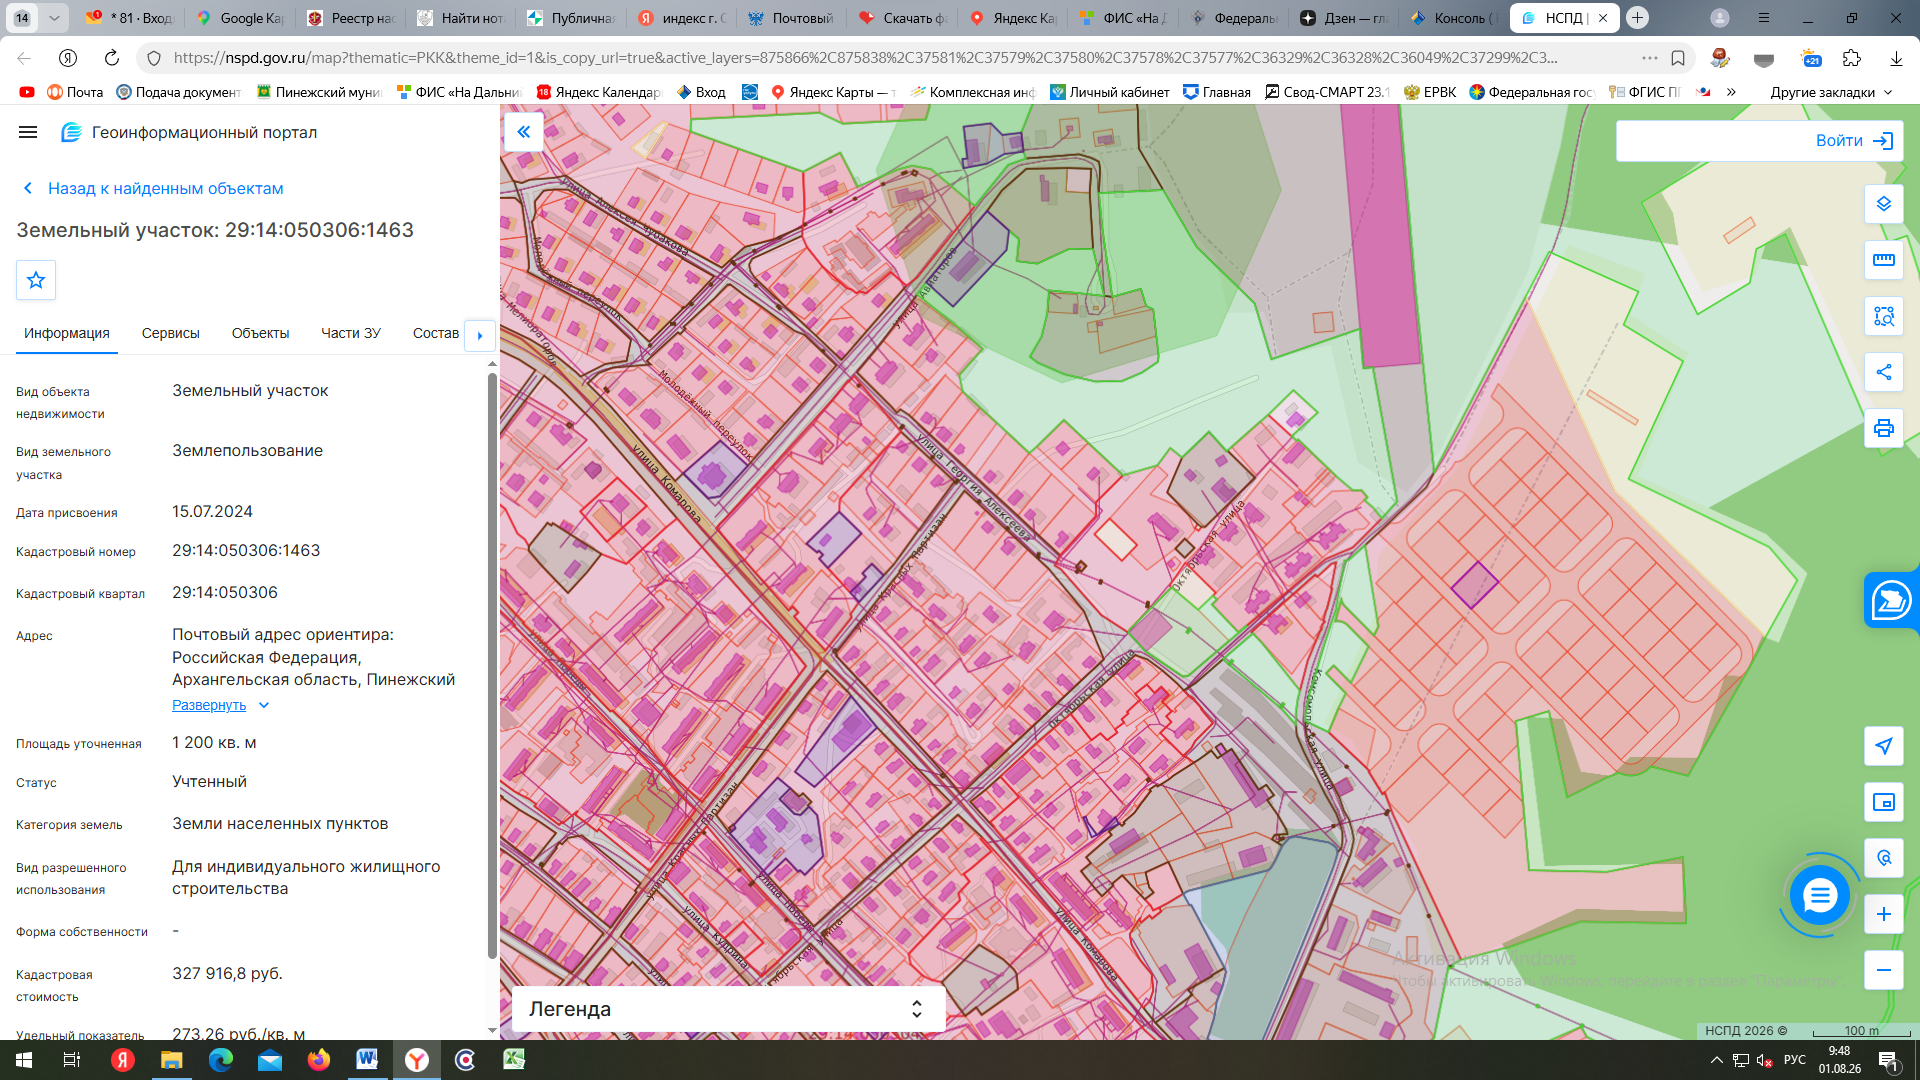
Task: Click the info panel vertical scrollbar
Action: point(492,664)
